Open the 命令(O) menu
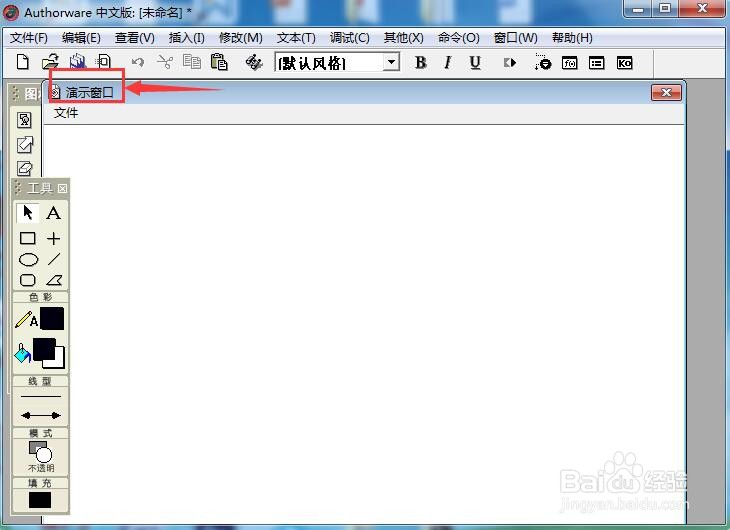Screen dimensions: 730x530 tap(459, 38)
